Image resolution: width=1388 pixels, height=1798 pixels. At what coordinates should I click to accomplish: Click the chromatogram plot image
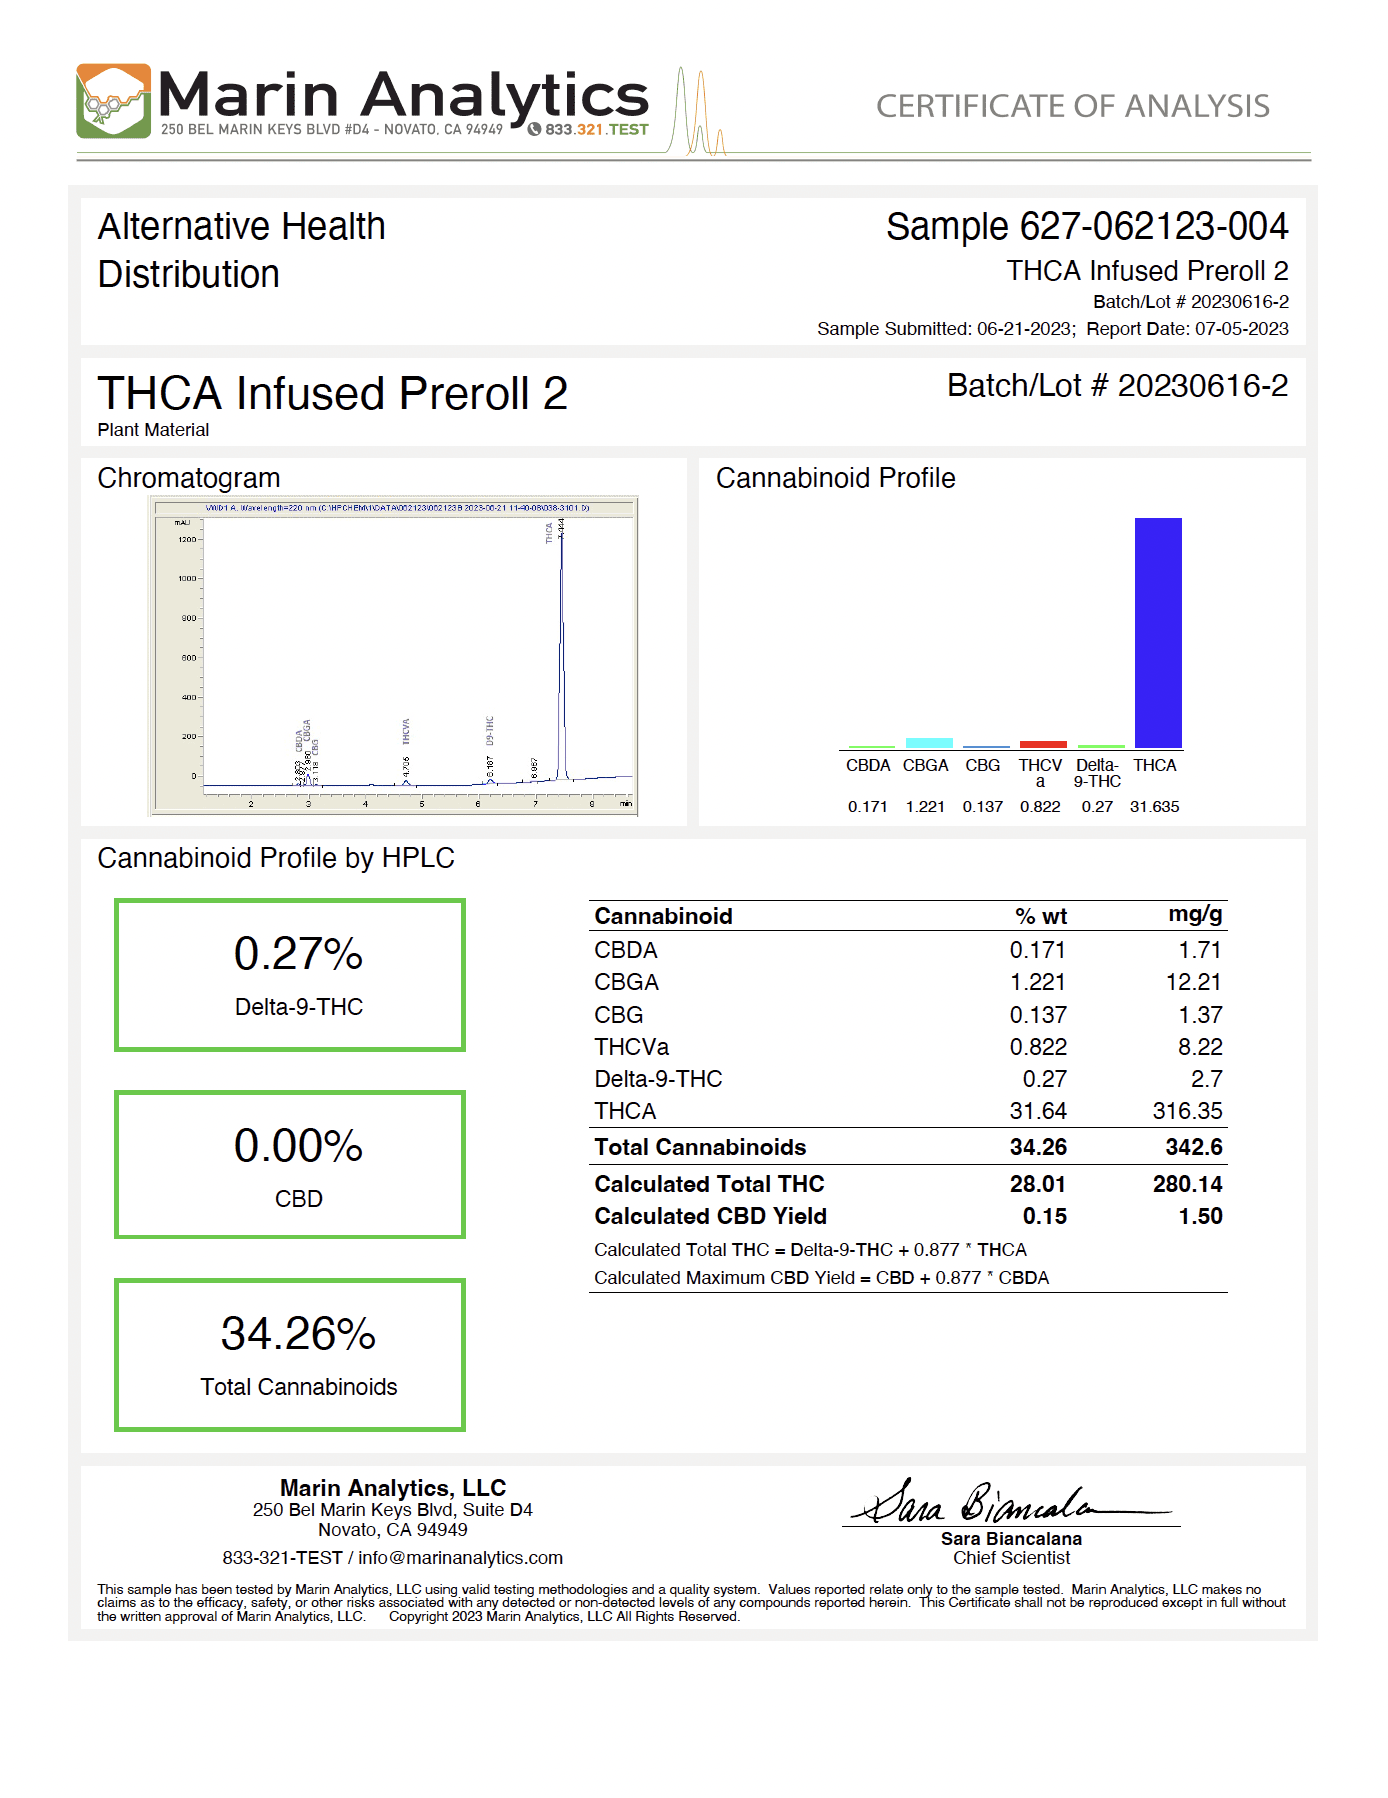(x=393, y=656)
